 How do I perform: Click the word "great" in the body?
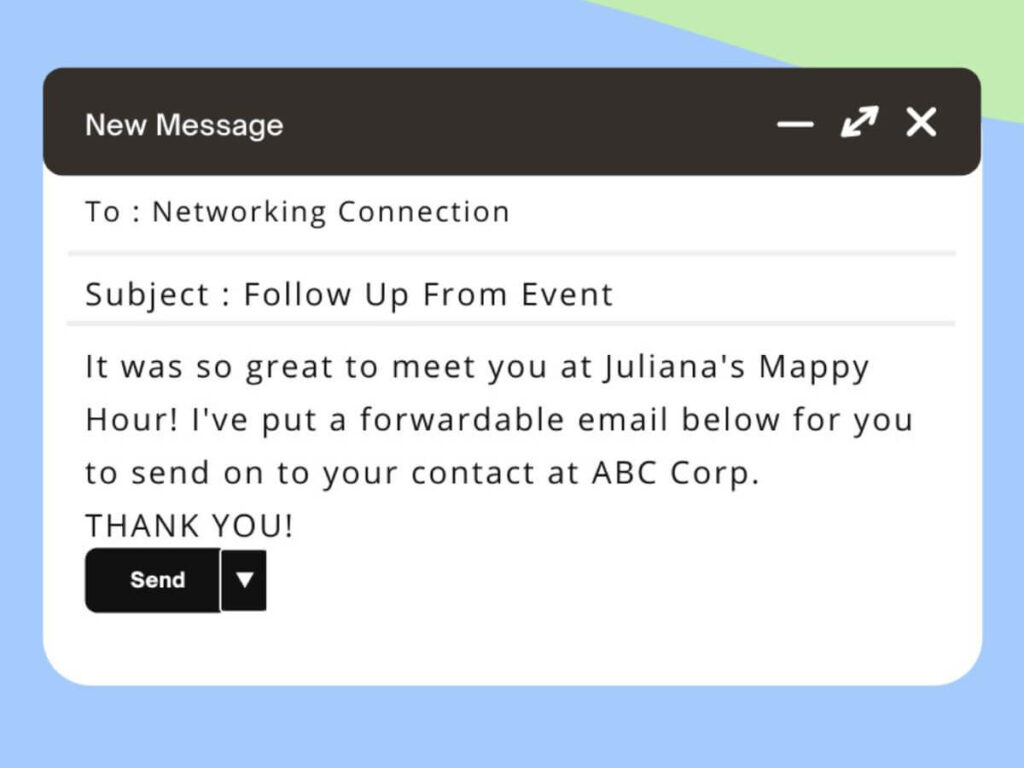(x=289, y=368)
